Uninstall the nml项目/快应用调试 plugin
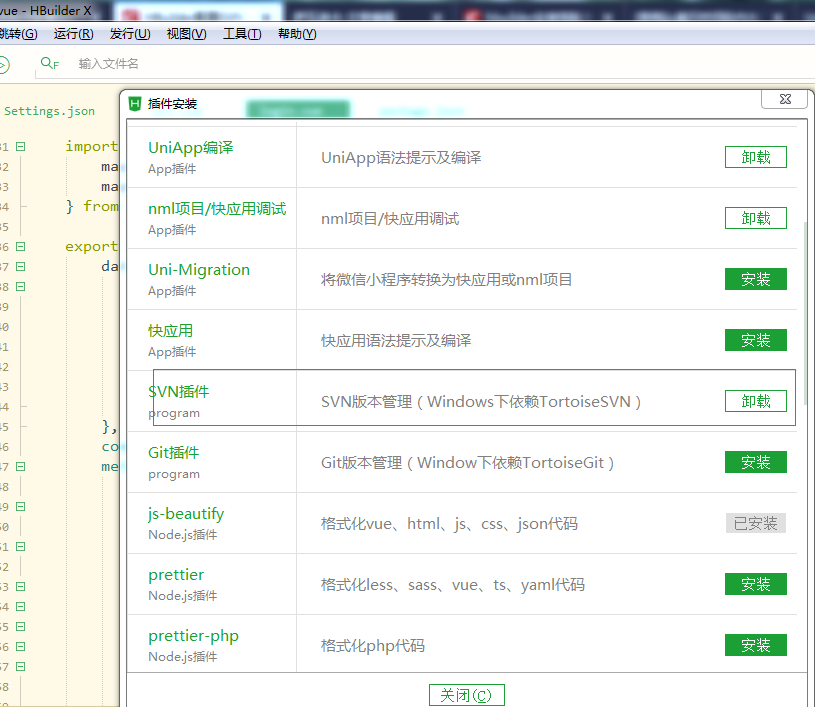Image resolution: width=815 pixels, height=707 pixels. click(x=755, y=218)
